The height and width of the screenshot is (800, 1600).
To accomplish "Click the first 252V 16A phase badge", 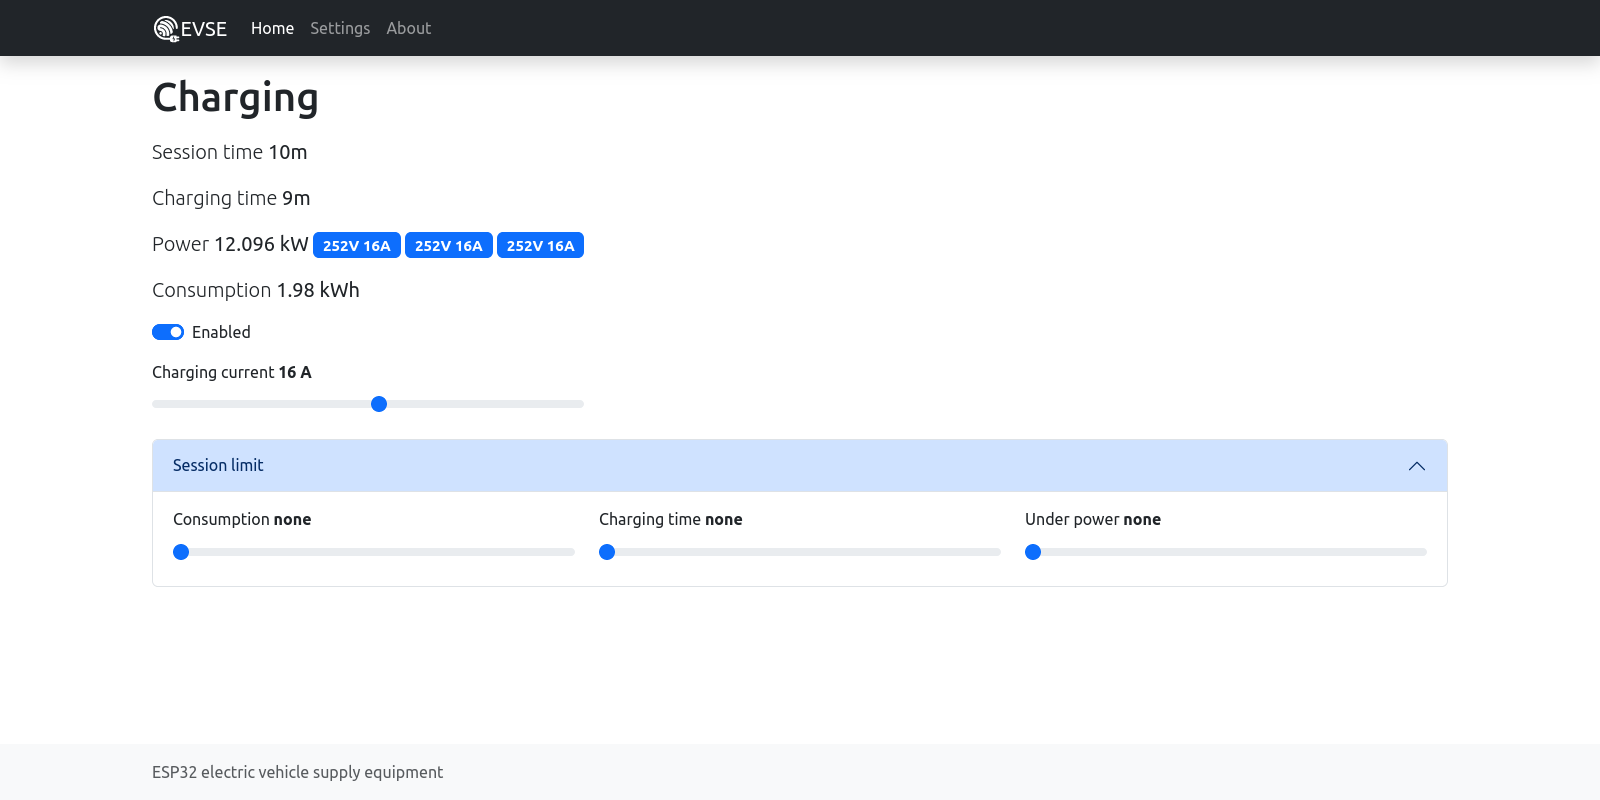I will (356, 246).
